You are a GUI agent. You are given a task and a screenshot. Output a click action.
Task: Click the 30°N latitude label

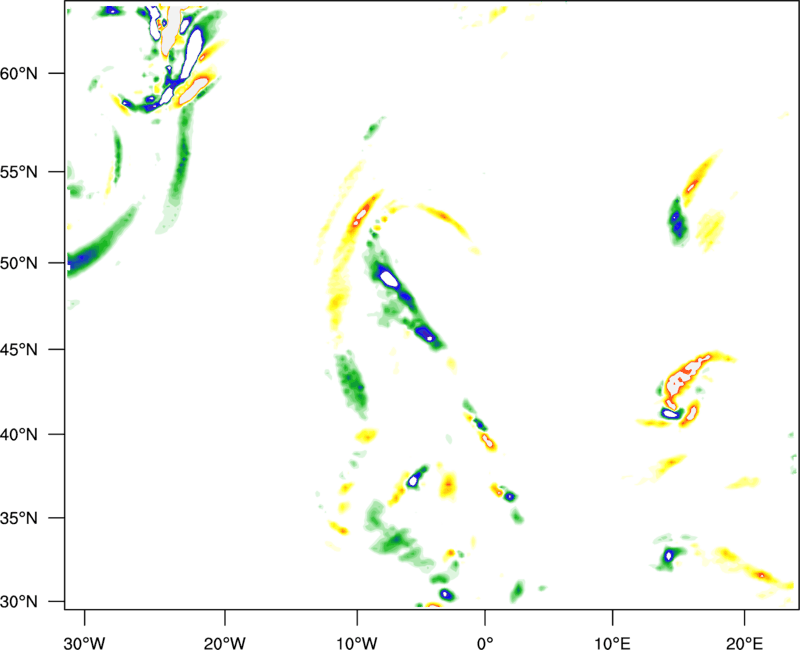(x=19, y=602)
